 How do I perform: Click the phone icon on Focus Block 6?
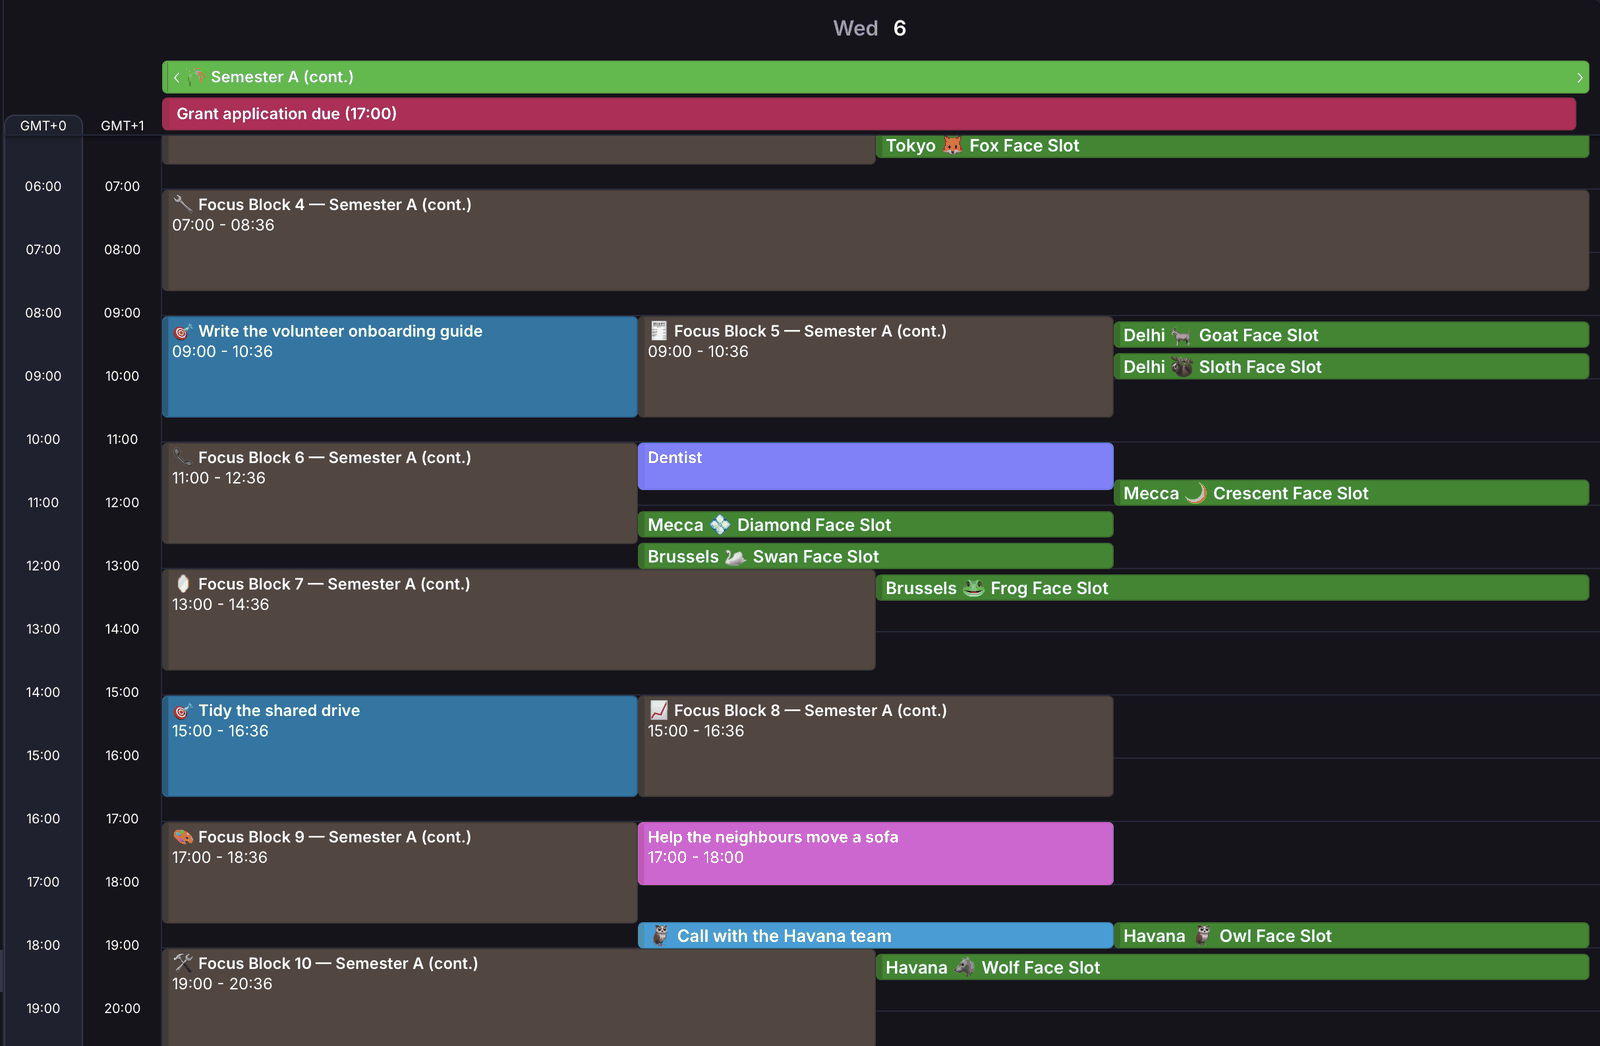coord(182,457)
